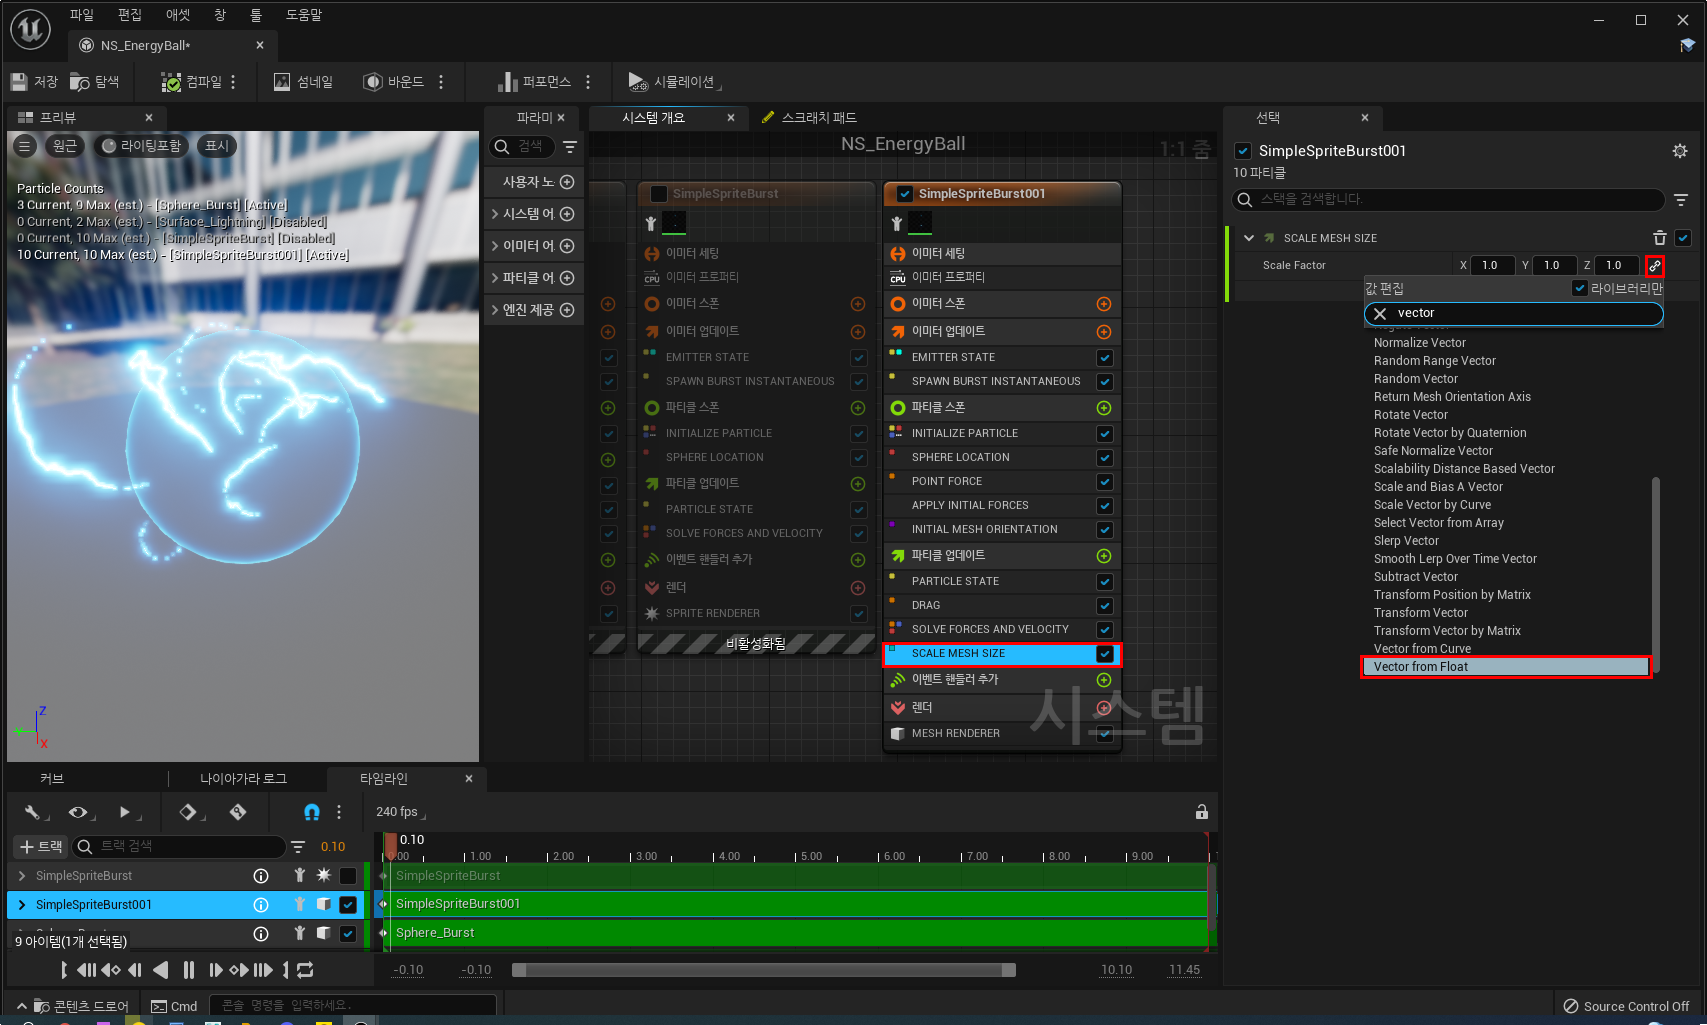
Task: Click Source Control Off status
Action: (x=1626, y=1007)
